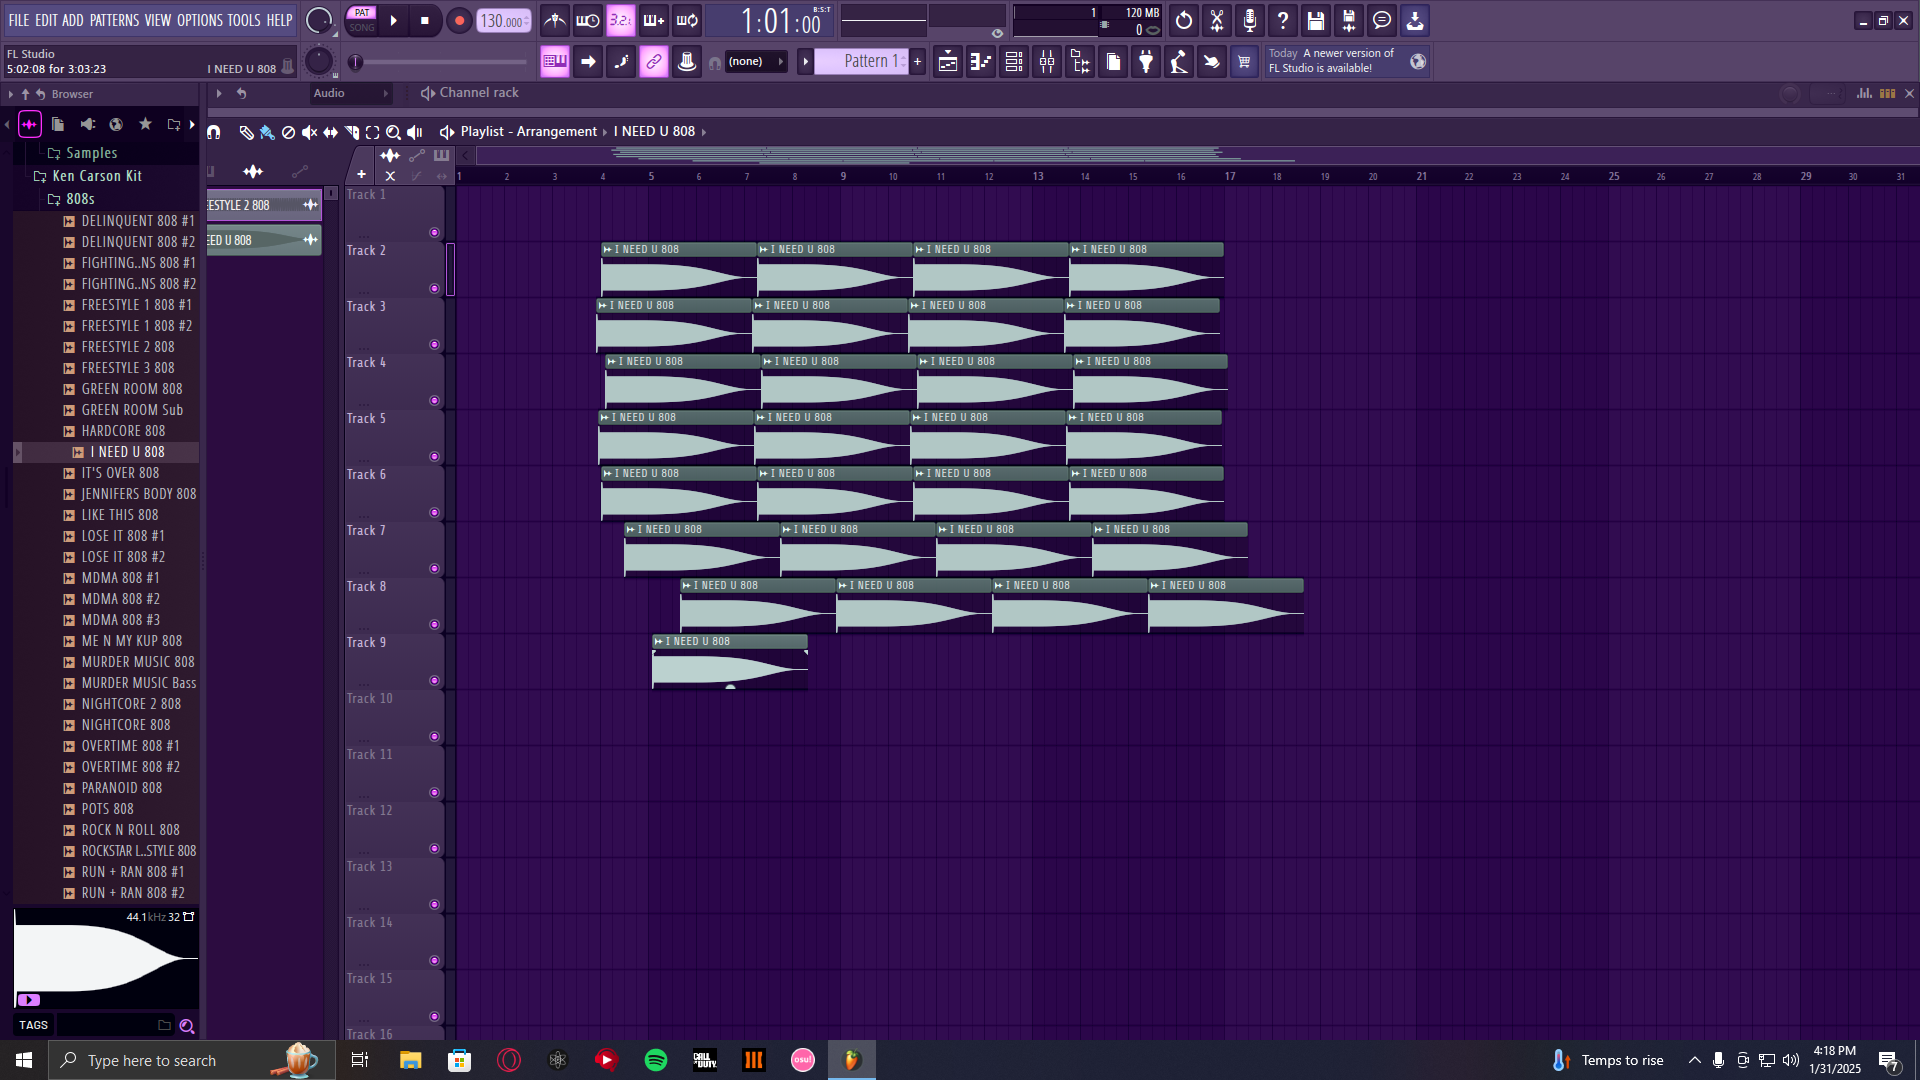This screenshot has width=1920, height=1080.
Task: Select the Paint brush tool in Playlist
Action: pos(267,132)
